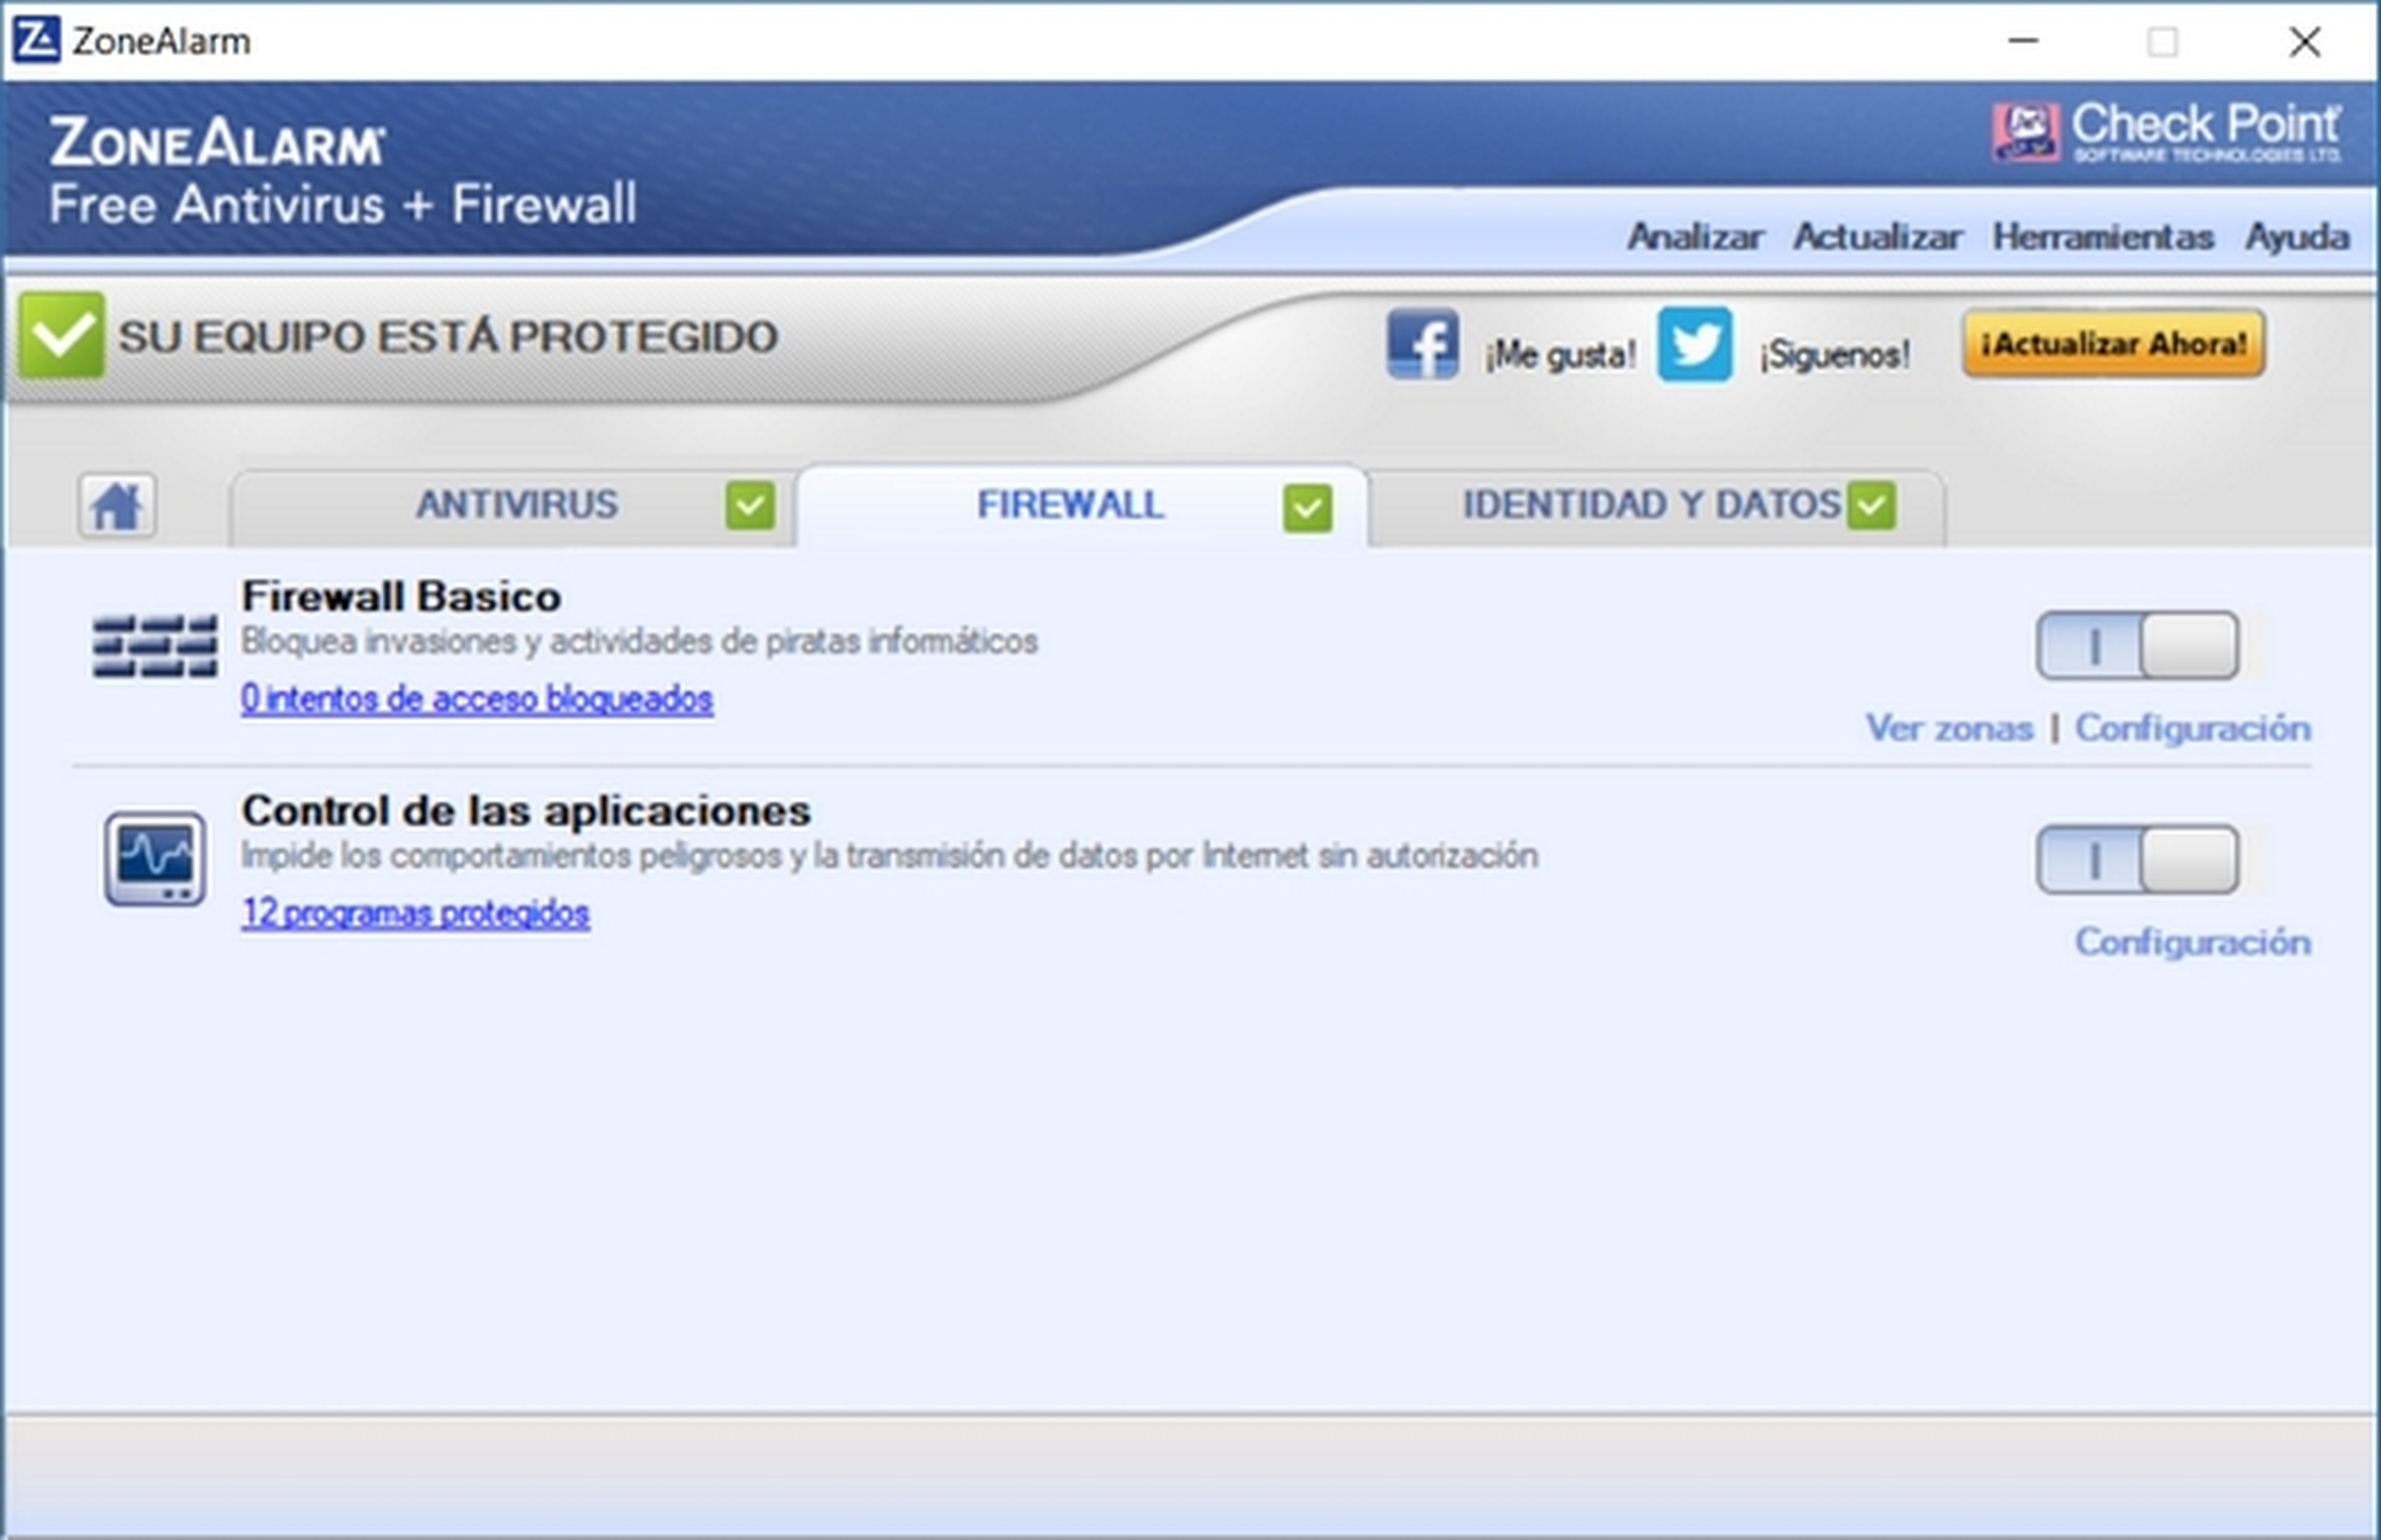Image resolution: width=2381 pixels, height=1540 pixels.
Task: Open 0 intentos de acceso bloqueados link
Action: (476, 698)
